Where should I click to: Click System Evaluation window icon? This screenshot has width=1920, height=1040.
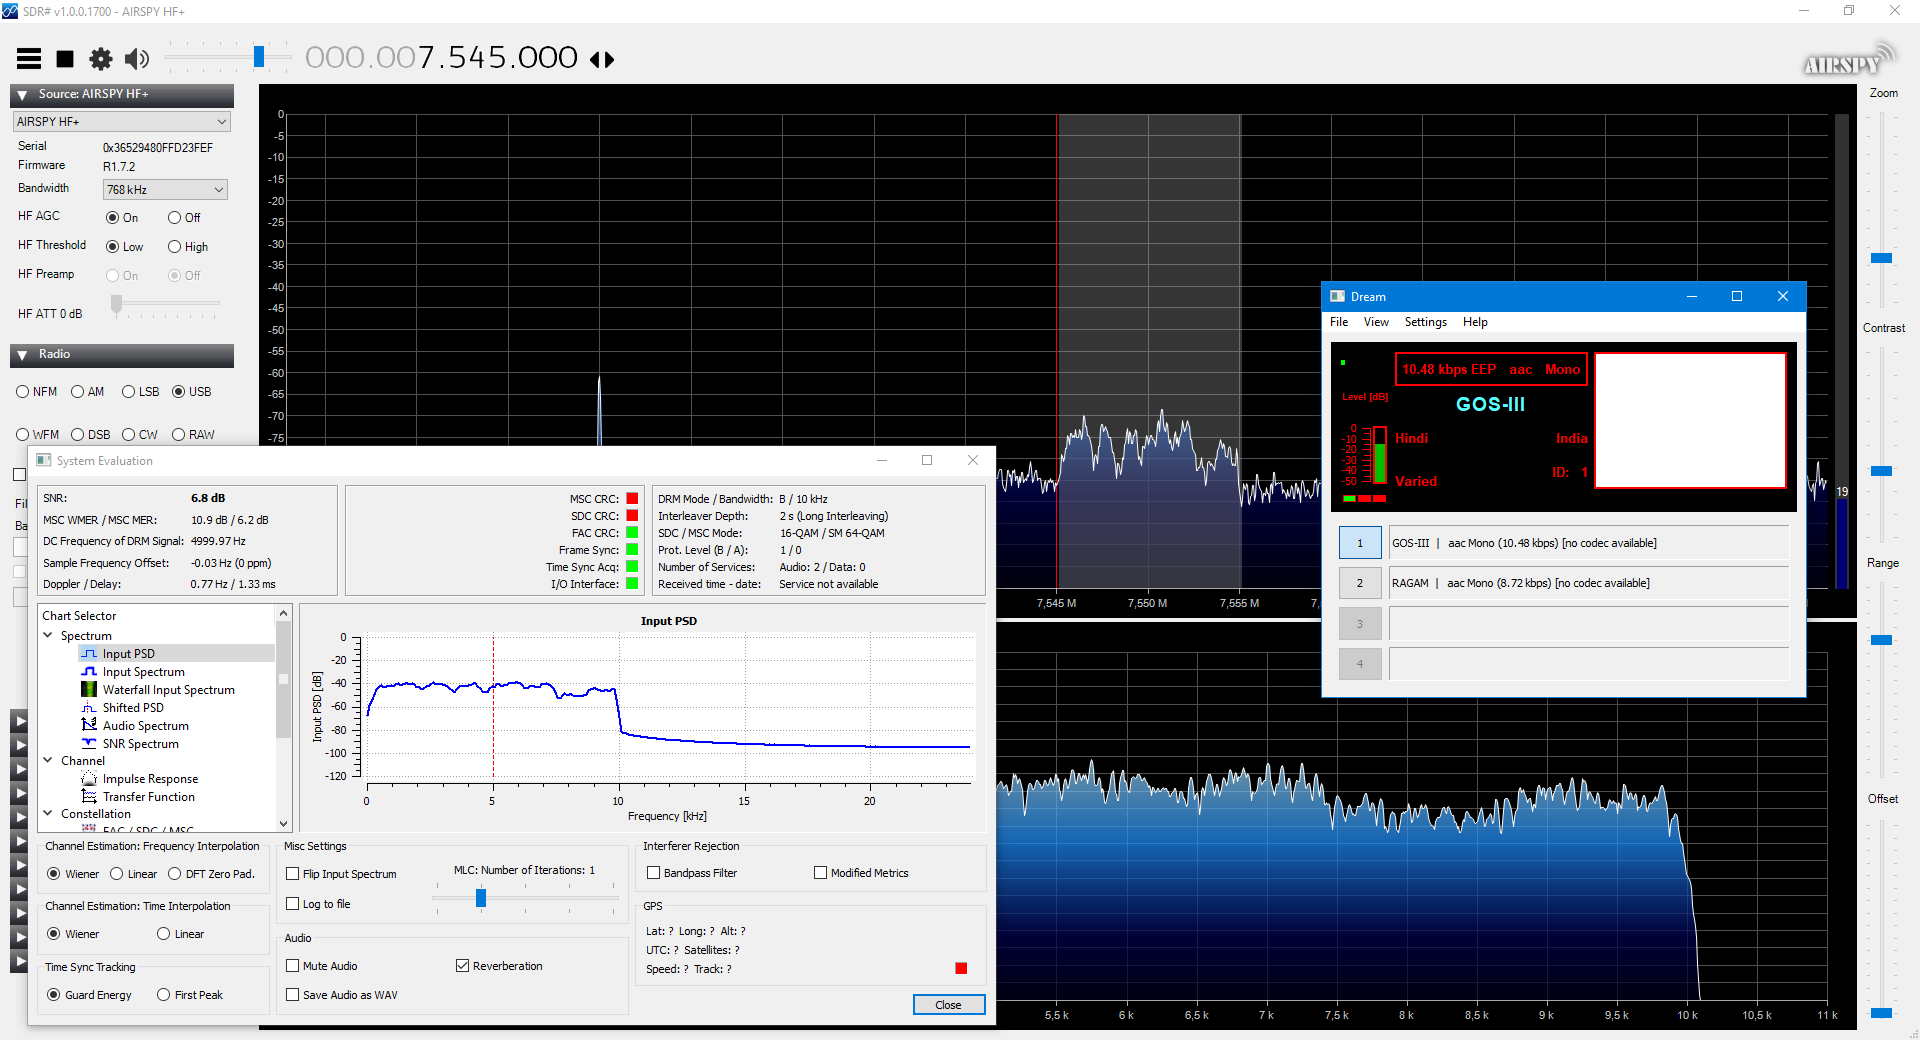point(44,460)
